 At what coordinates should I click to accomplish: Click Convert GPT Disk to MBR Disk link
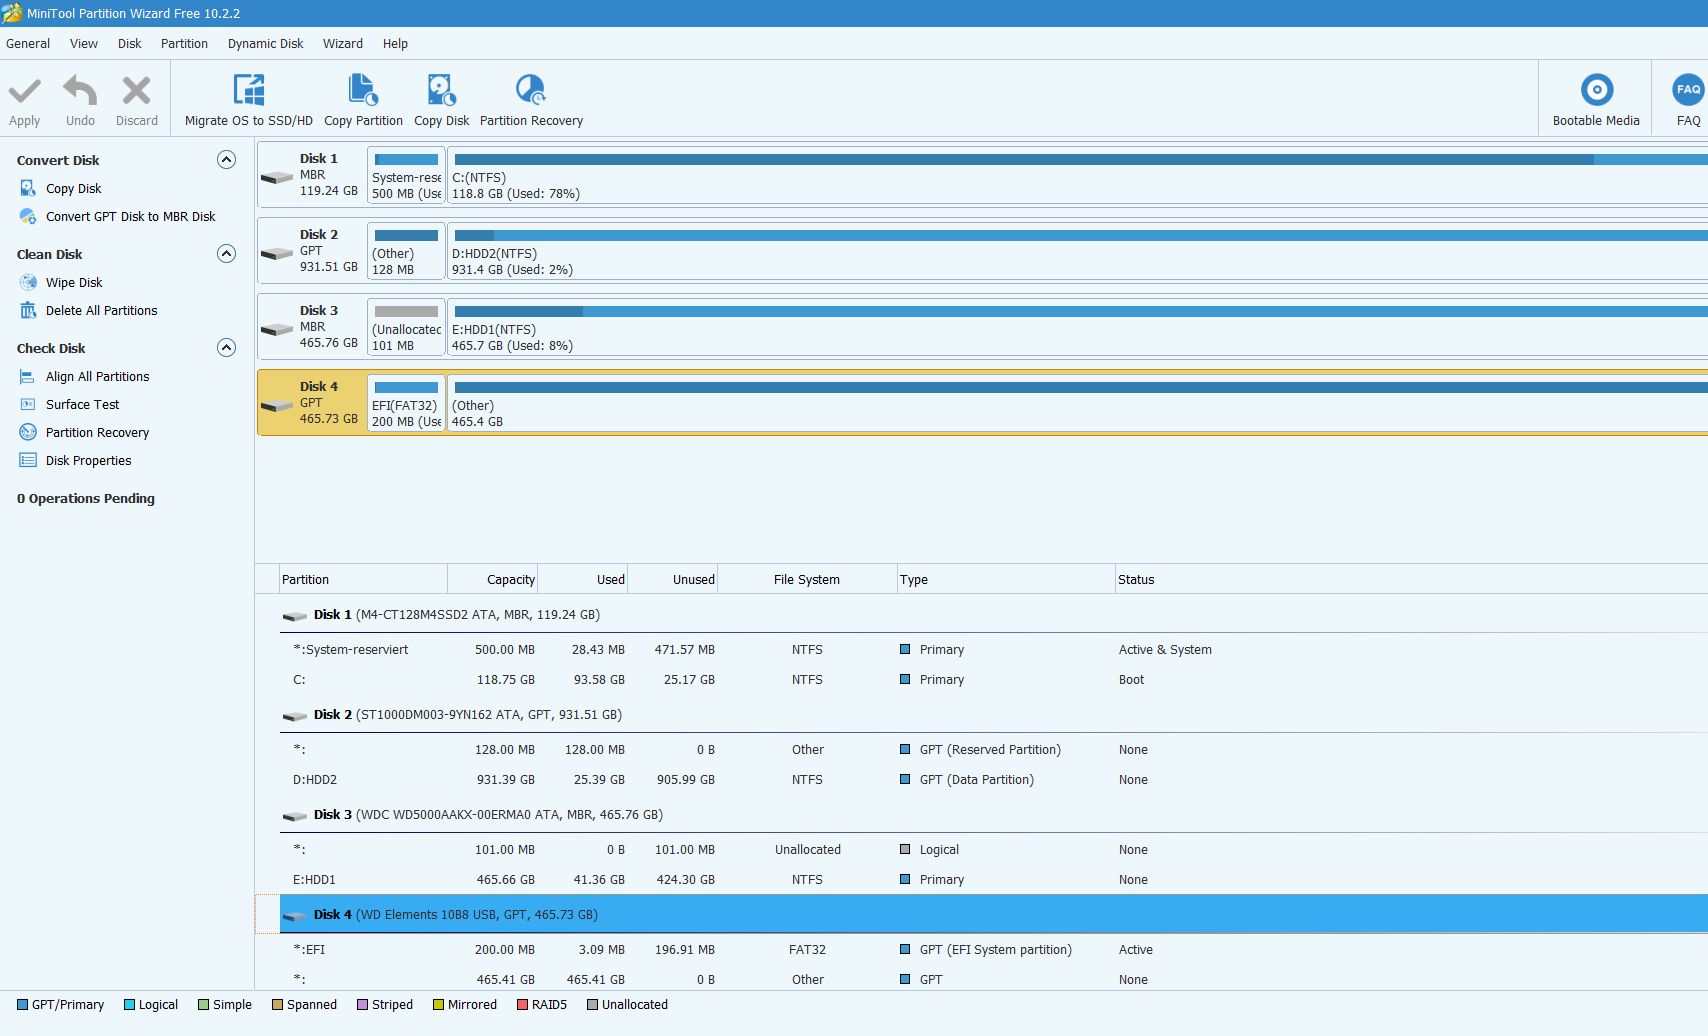click(x=131, y=216)
